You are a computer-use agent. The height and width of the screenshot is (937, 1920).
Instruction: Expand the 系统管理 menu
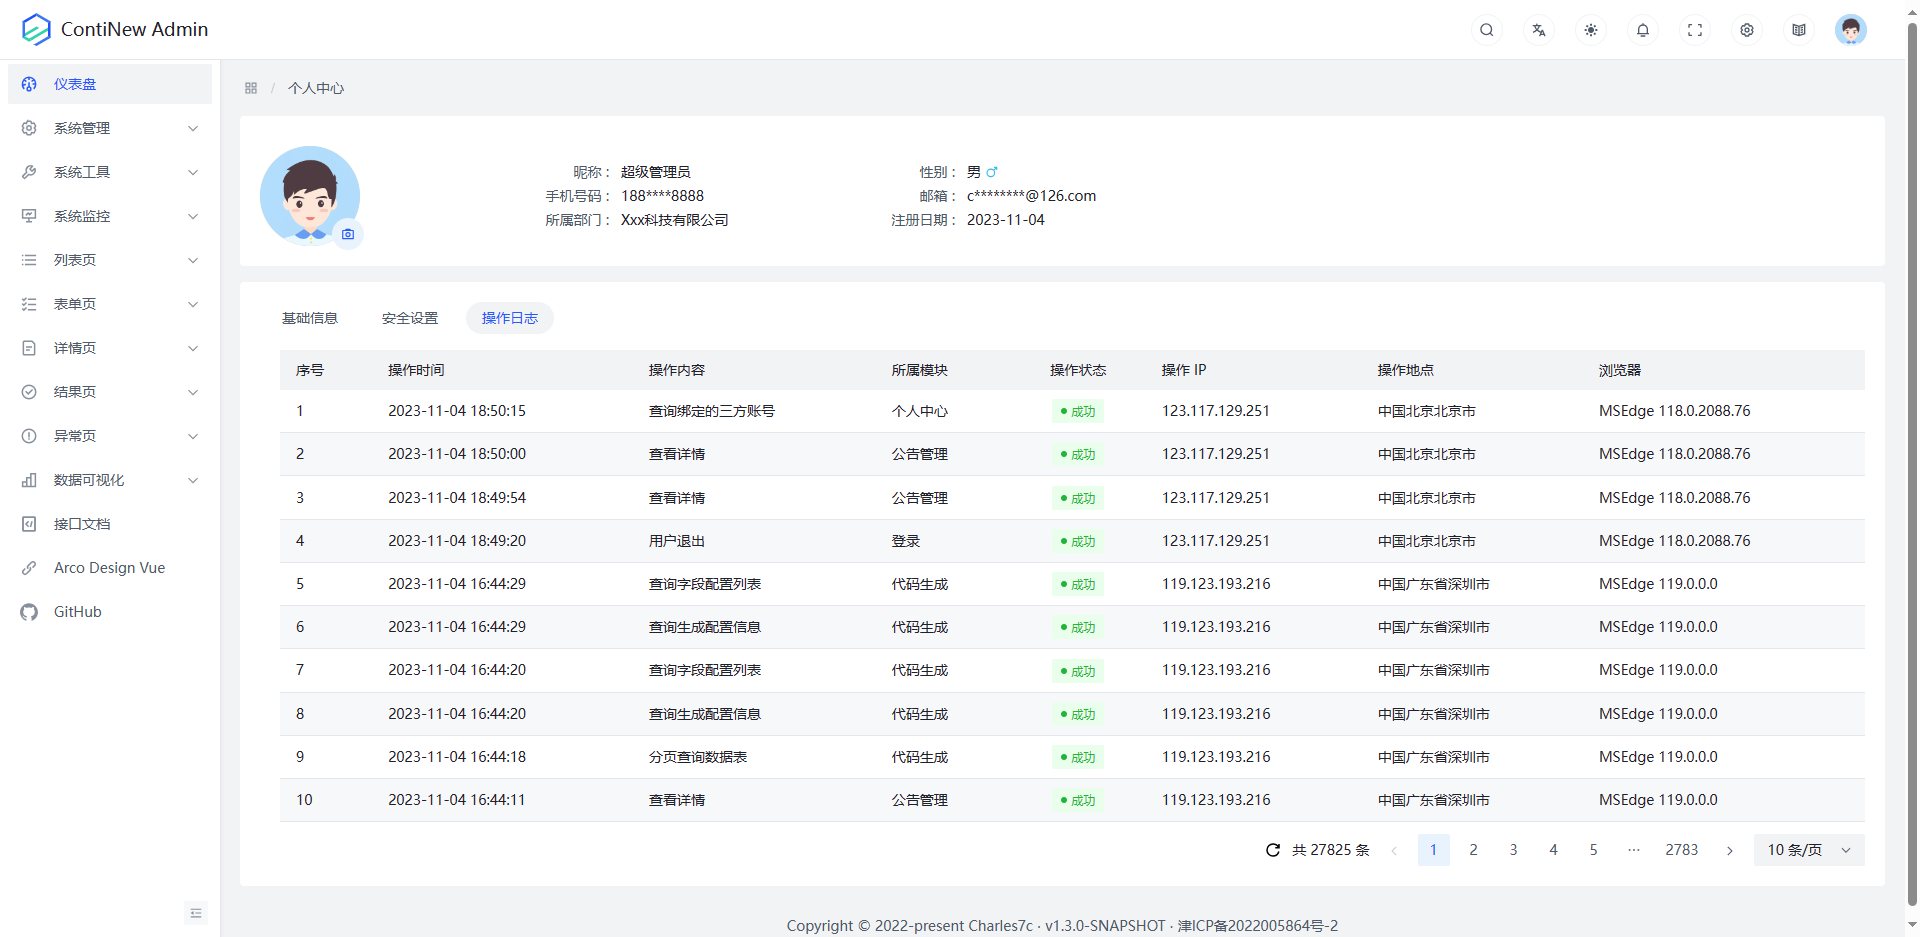coord(110,128)
